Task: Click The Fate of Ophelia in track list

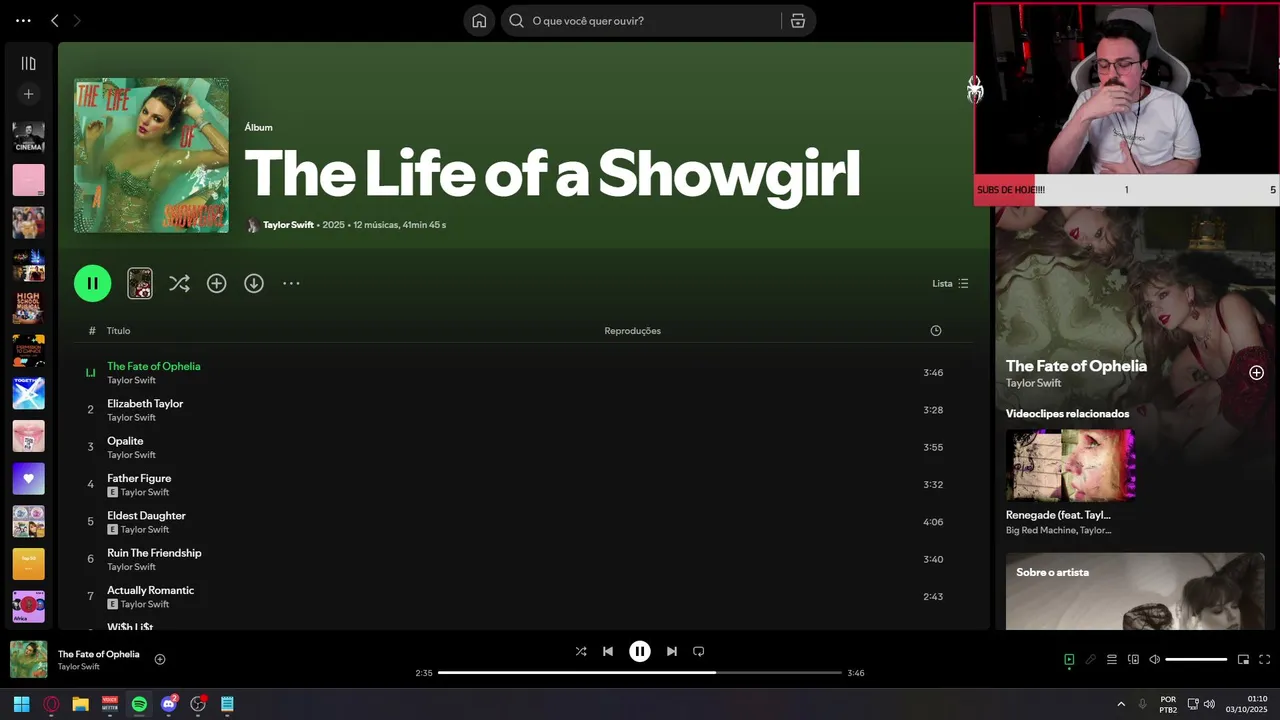Action: (x=154, y=366)
